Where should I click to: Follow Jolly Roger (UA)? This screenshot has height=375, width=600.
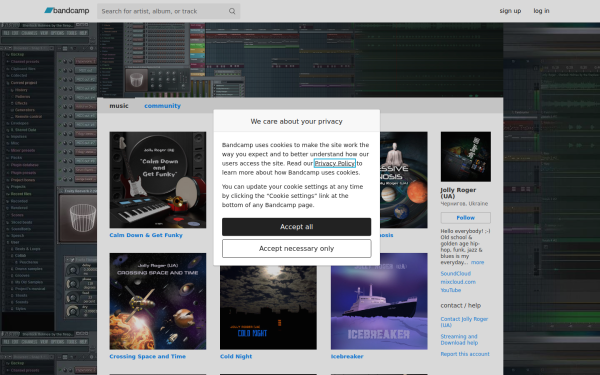pos(466,218)
